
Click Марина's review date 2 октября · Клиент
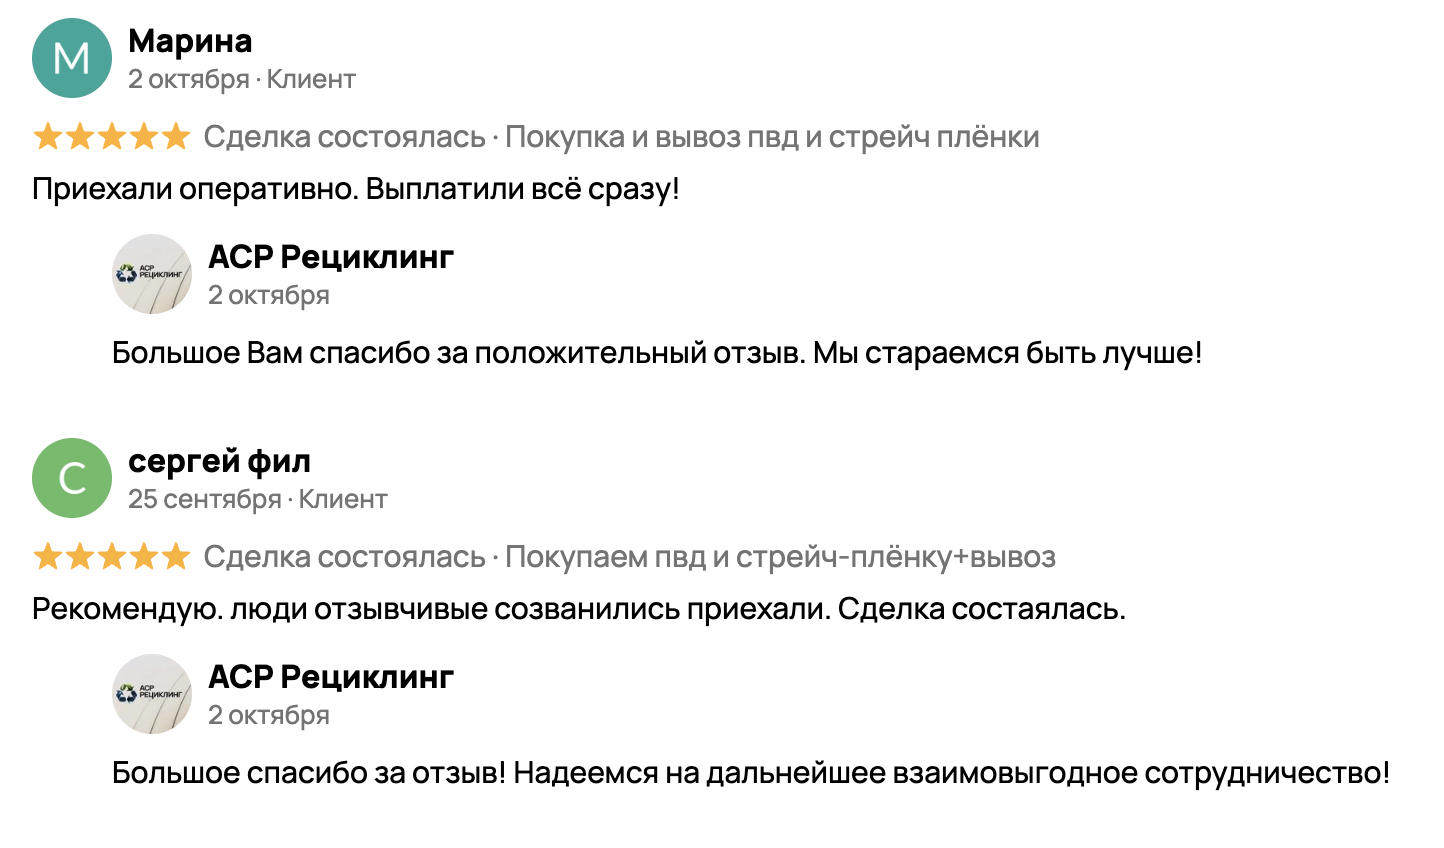(x=241, y=79)
